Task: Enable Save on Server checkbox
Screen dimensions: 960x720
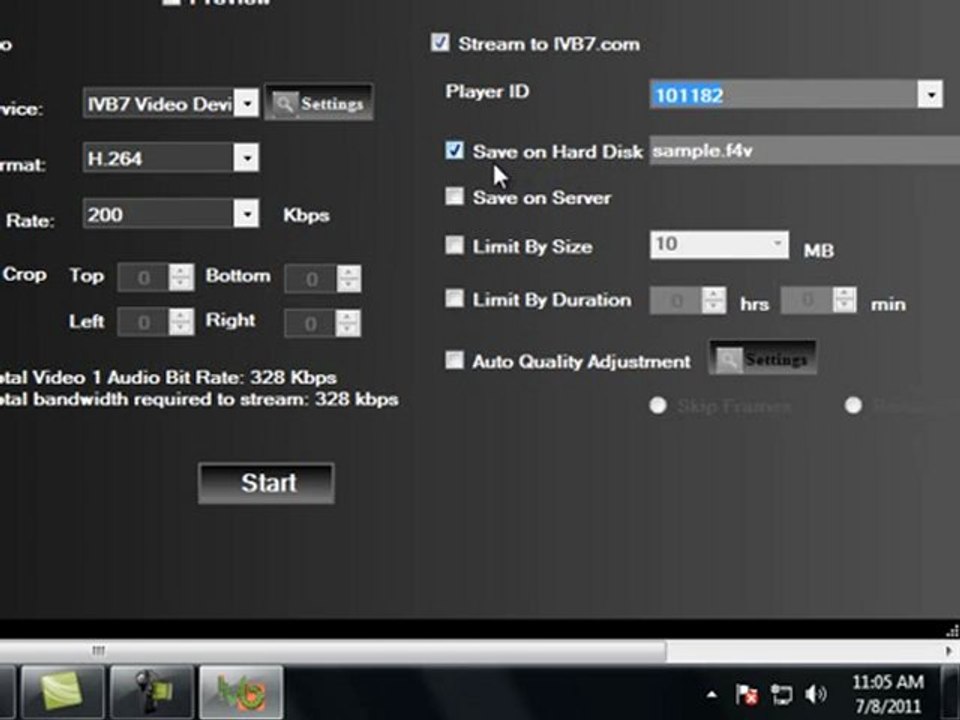Action: point(454,196)
